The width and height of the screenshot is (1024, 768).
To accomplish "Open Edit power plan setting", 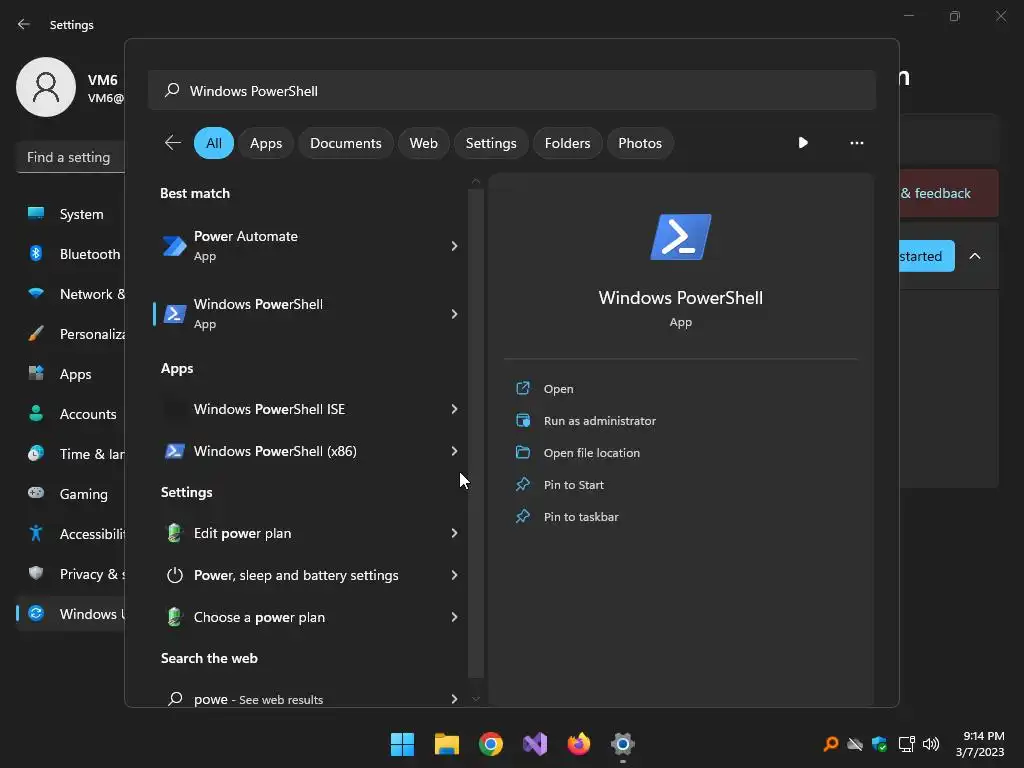I will 310,533.
